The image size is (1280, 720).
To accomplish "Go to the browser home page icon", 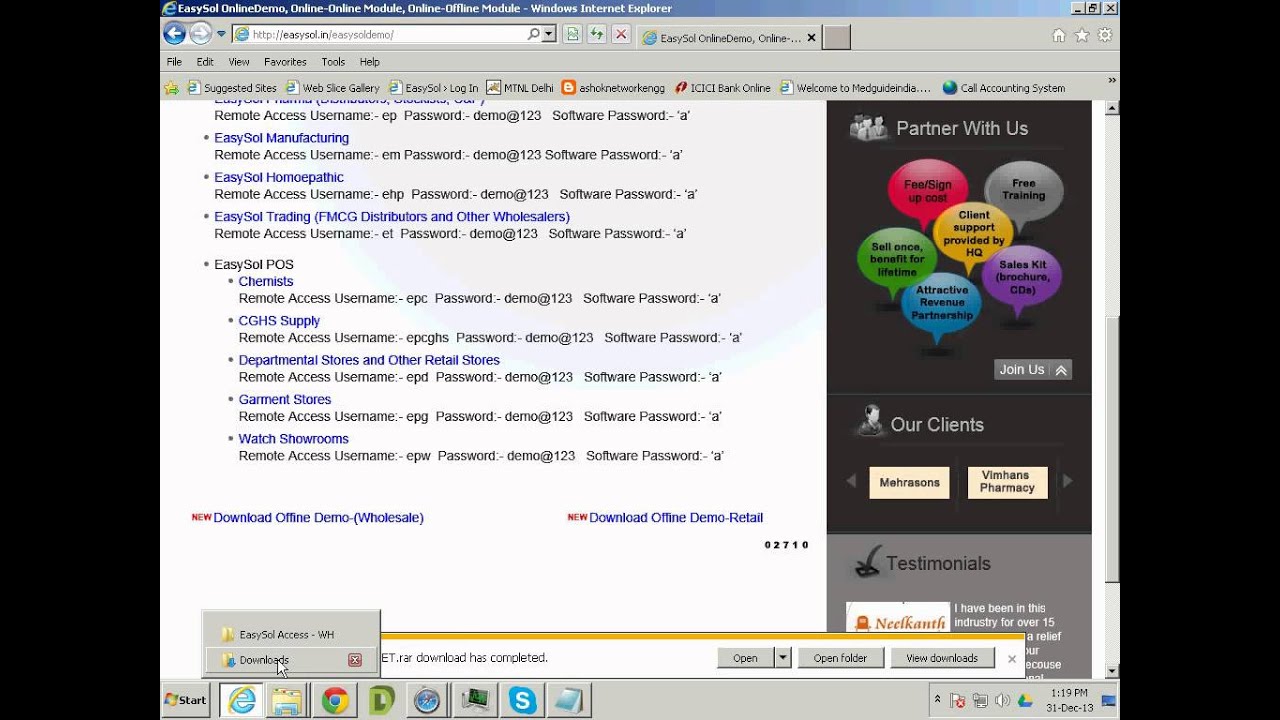I will click(x=1058, y=35).
